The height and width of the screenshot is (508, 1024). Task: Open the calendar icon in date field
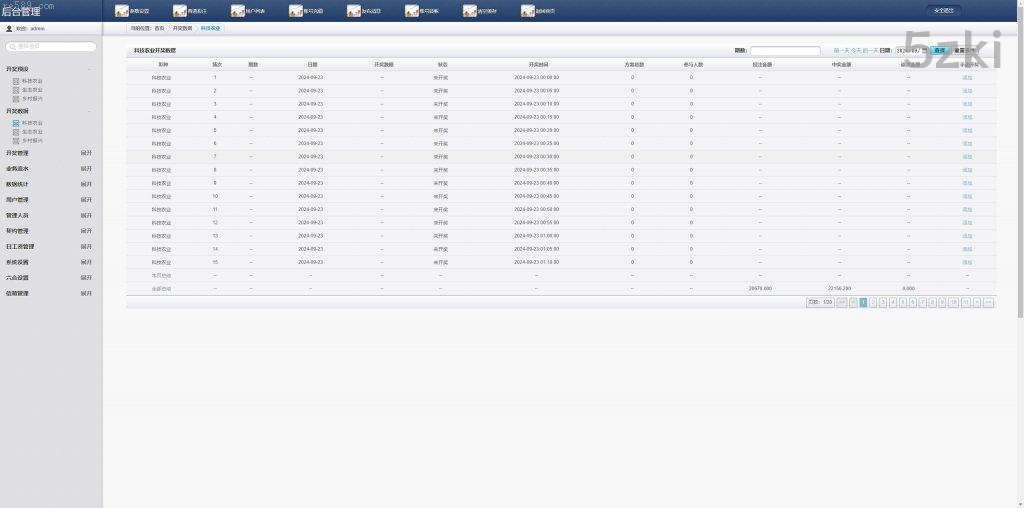coord(923,49)
